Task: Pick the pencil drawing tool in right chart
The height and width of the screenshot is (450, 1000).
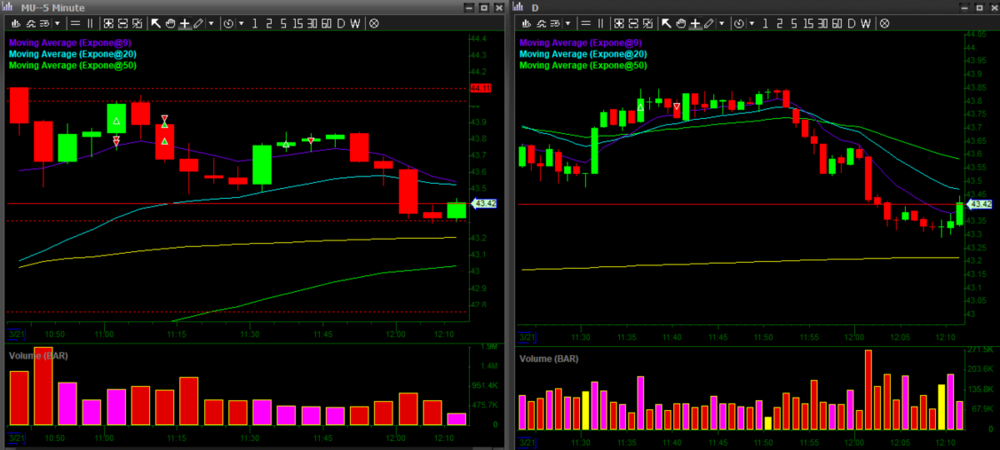Action: click(x=709, y=23)
